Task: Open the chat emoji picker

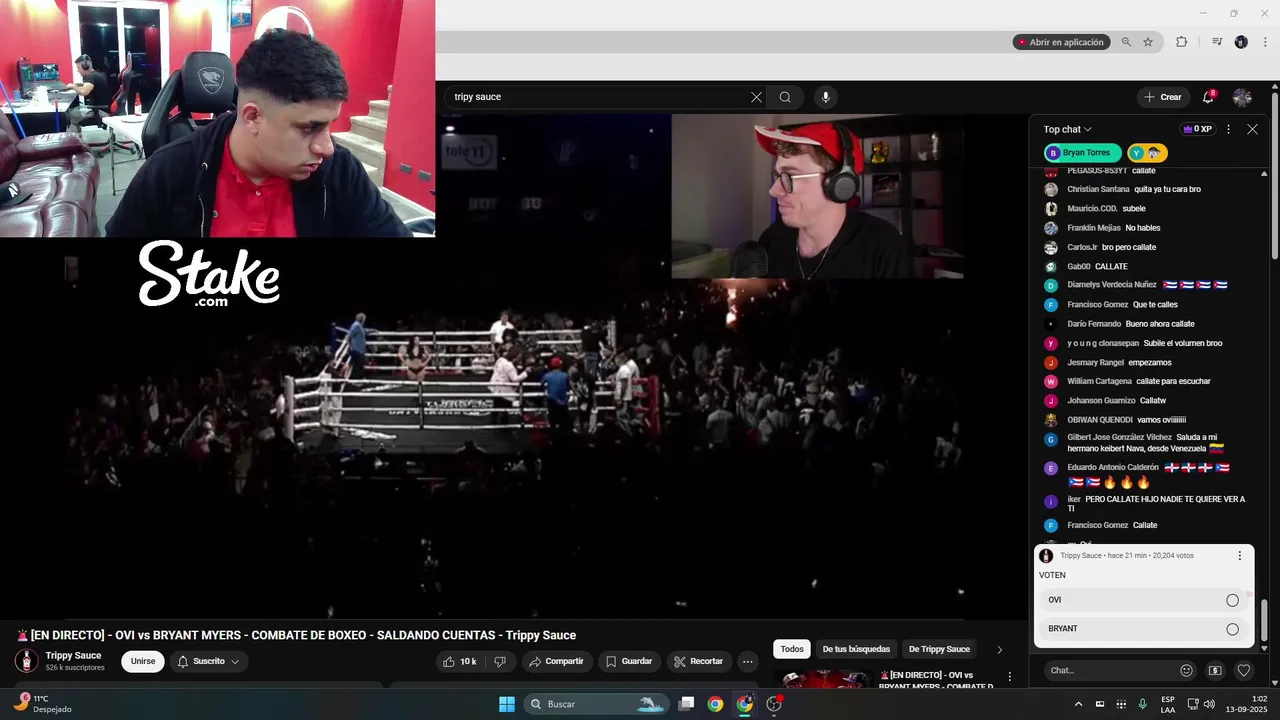Action: coord(1187,671)
